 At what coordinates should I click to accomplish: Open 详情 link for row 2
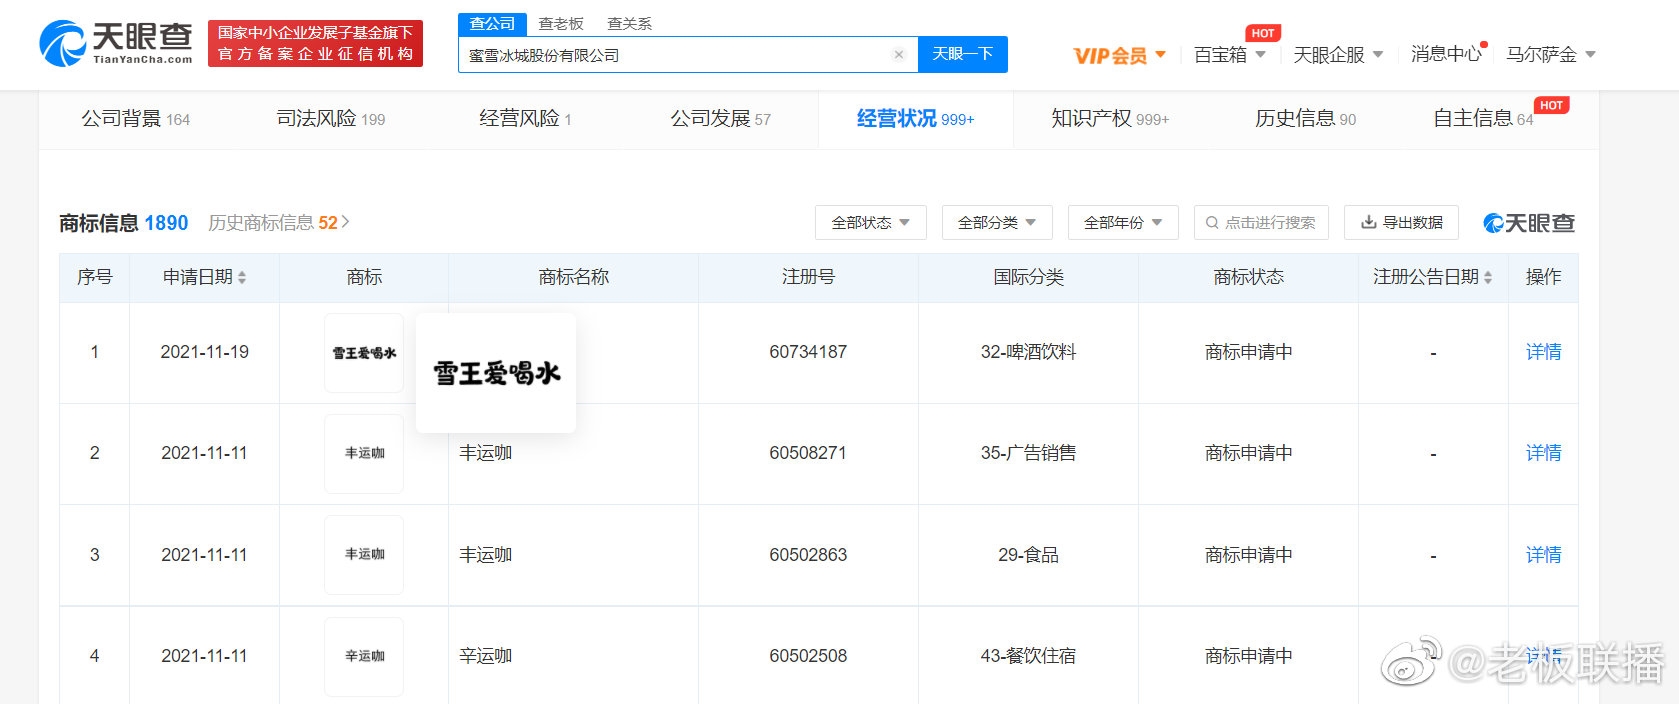(1542, 453)
